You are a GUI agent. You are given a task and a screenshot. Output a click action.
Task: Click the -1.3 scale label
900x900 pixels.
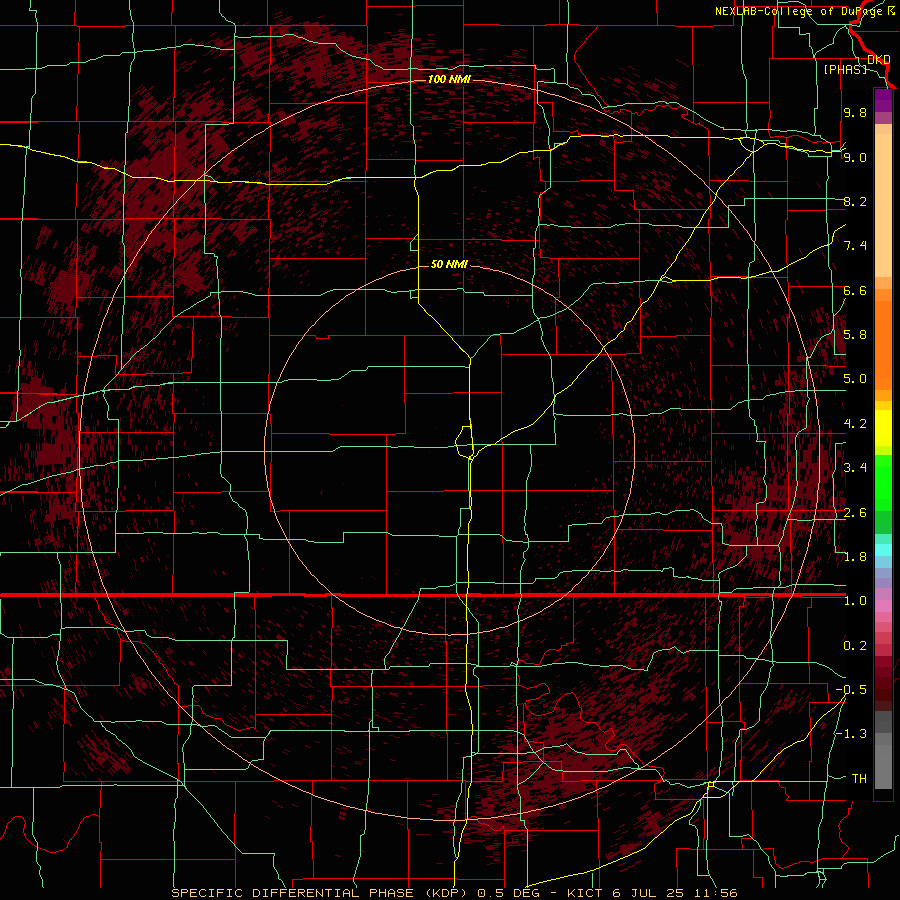tap(851, 734)
